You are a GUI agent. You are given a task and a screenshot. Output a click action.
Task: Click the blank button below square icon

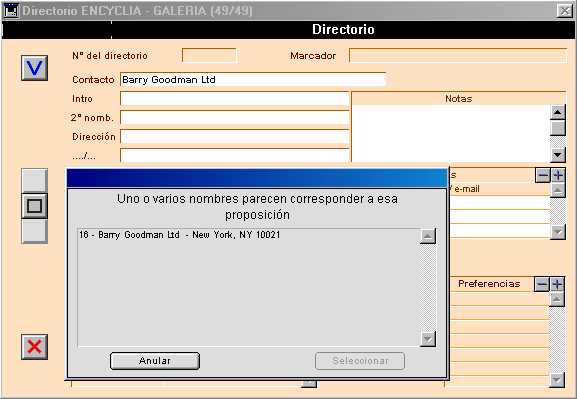click(x=34, y=231)
